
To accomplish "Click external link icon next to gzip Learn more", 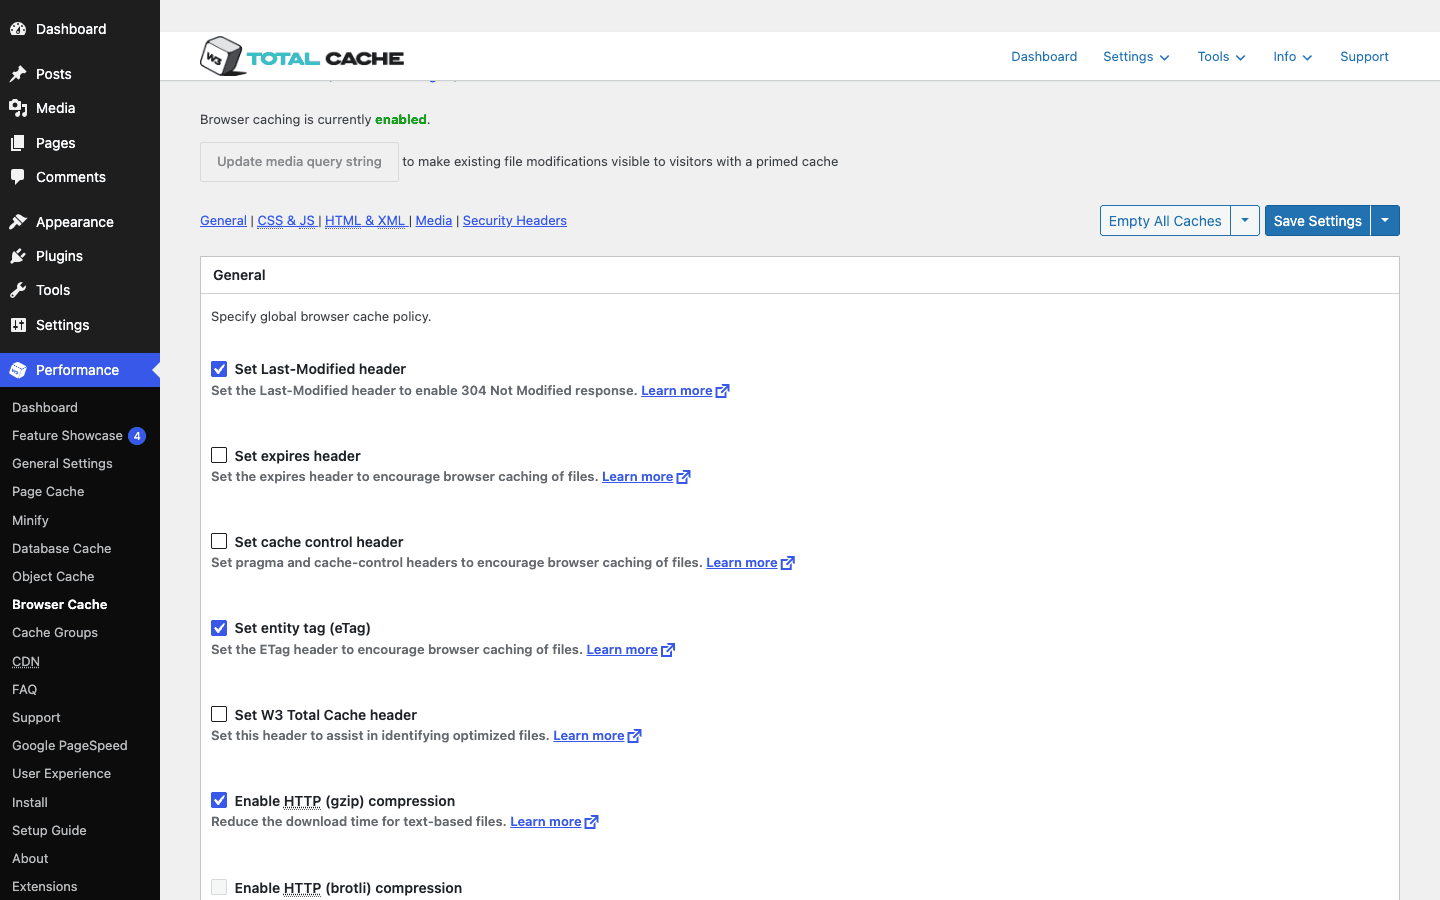I will [x=592, y=822].
